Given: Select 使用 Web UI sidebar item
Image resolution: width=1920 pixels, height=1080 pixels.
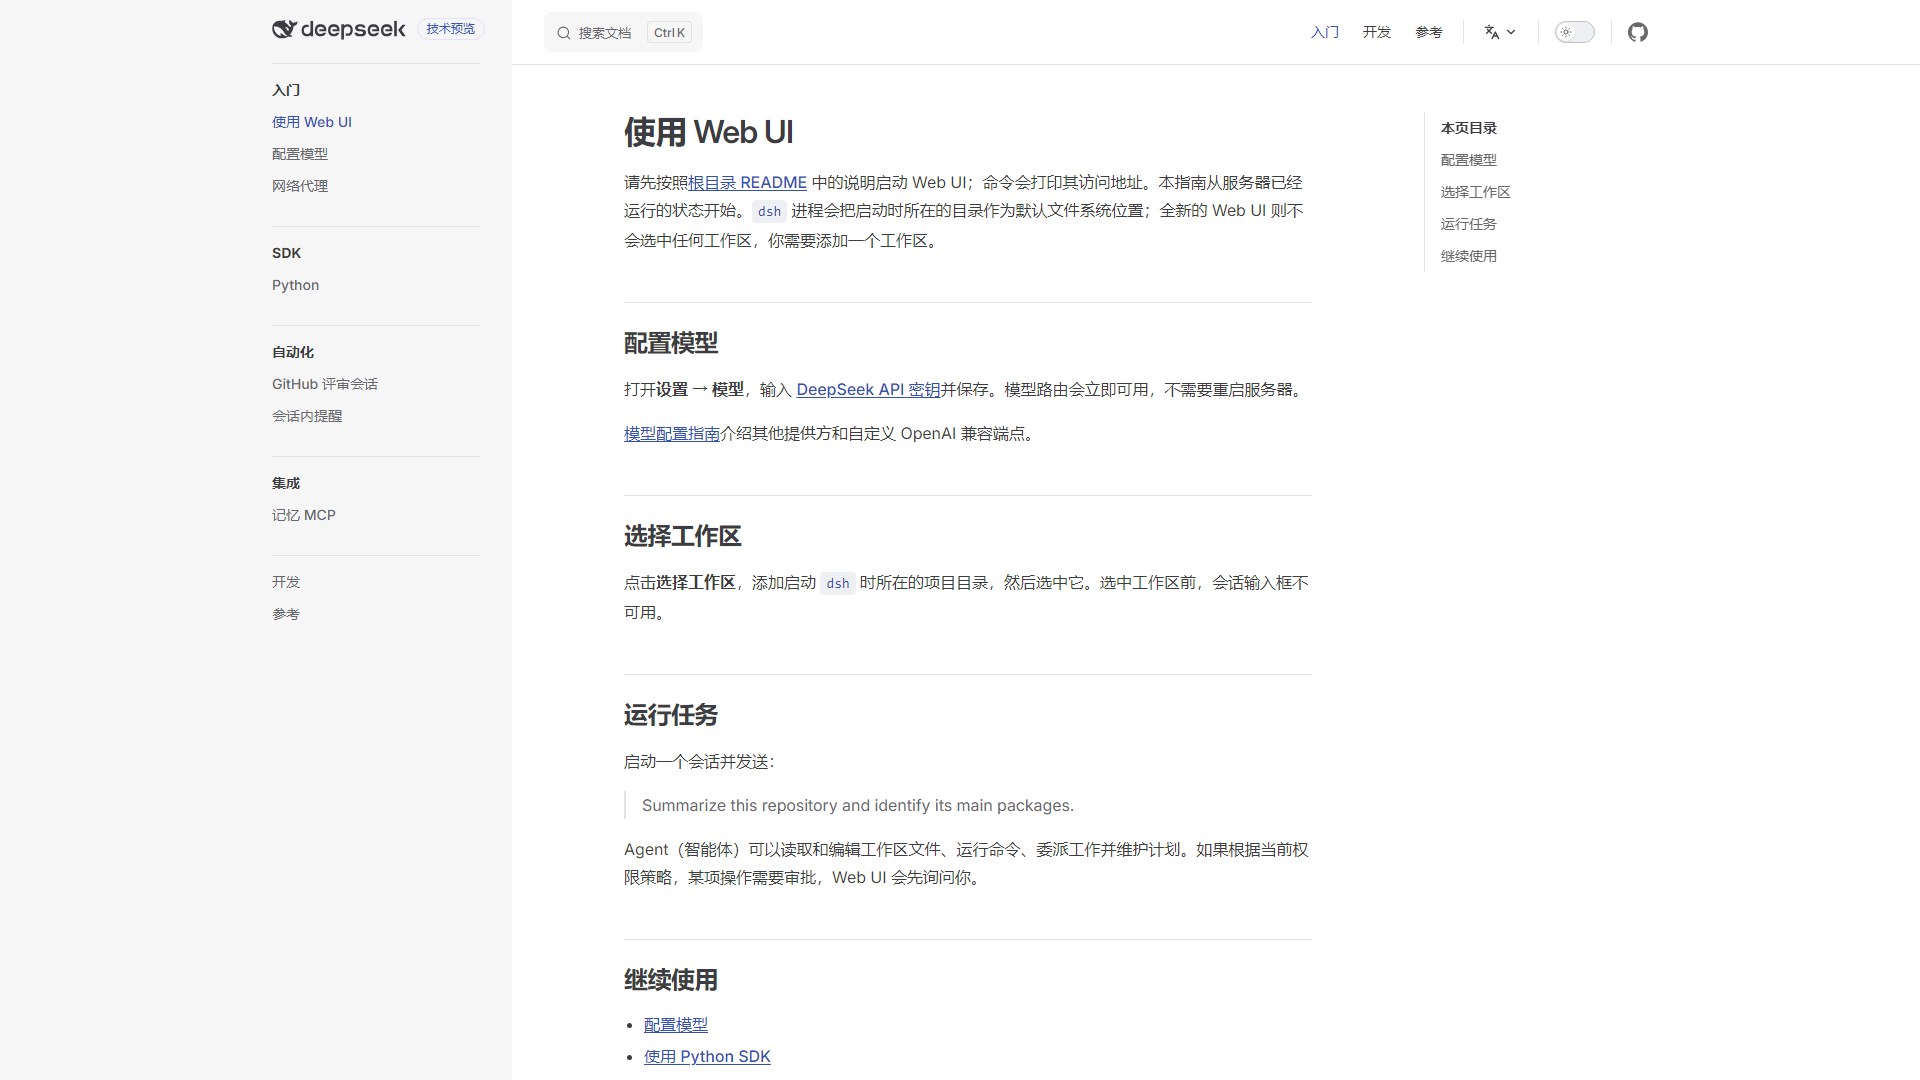Looking at the screenshot, I should pyautogui.click(x=312, y=122).
